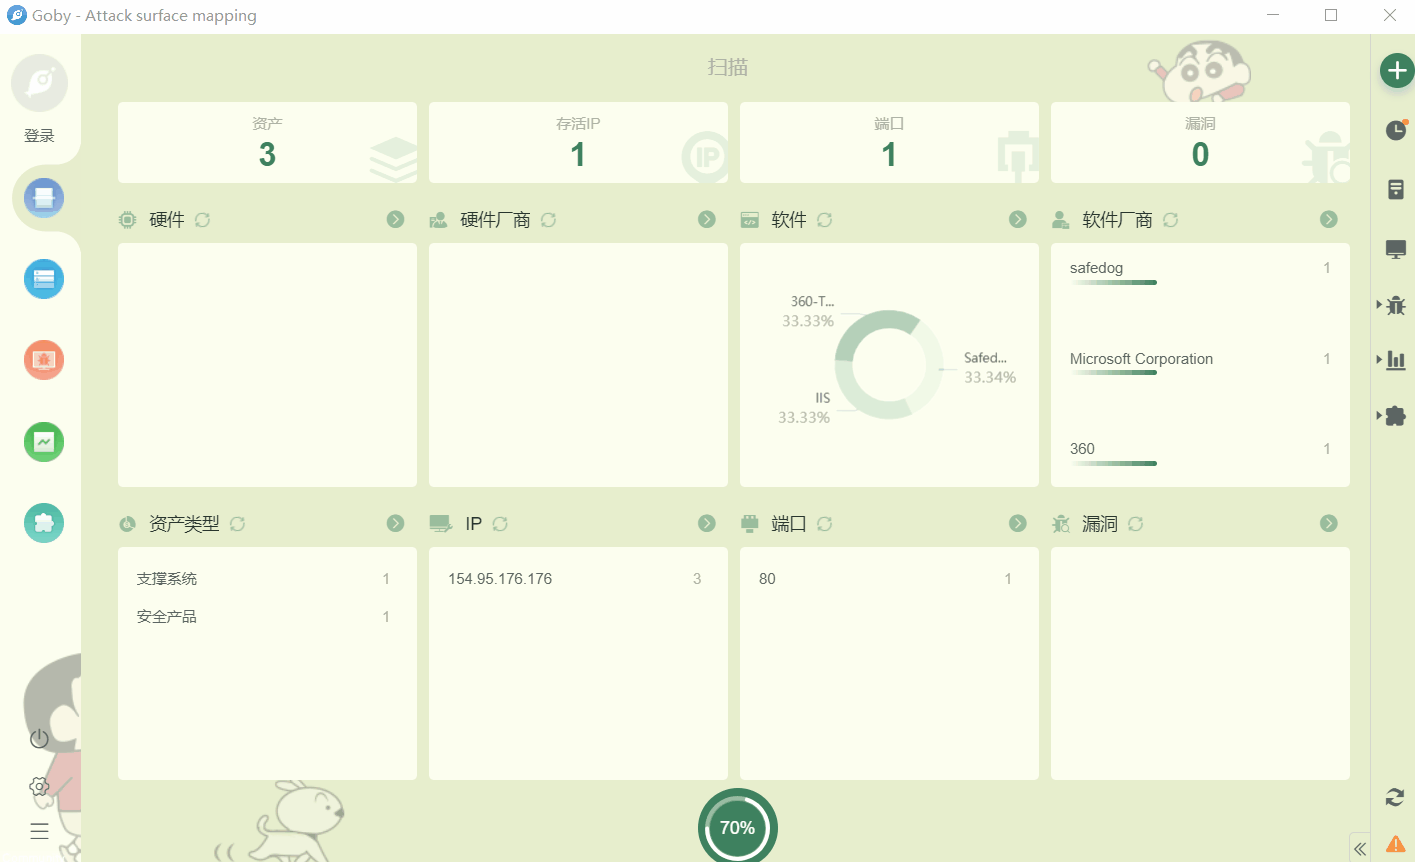Collapse the right panel with double chevron
The image size is (1415, 862).
(x=1360, y=849)
